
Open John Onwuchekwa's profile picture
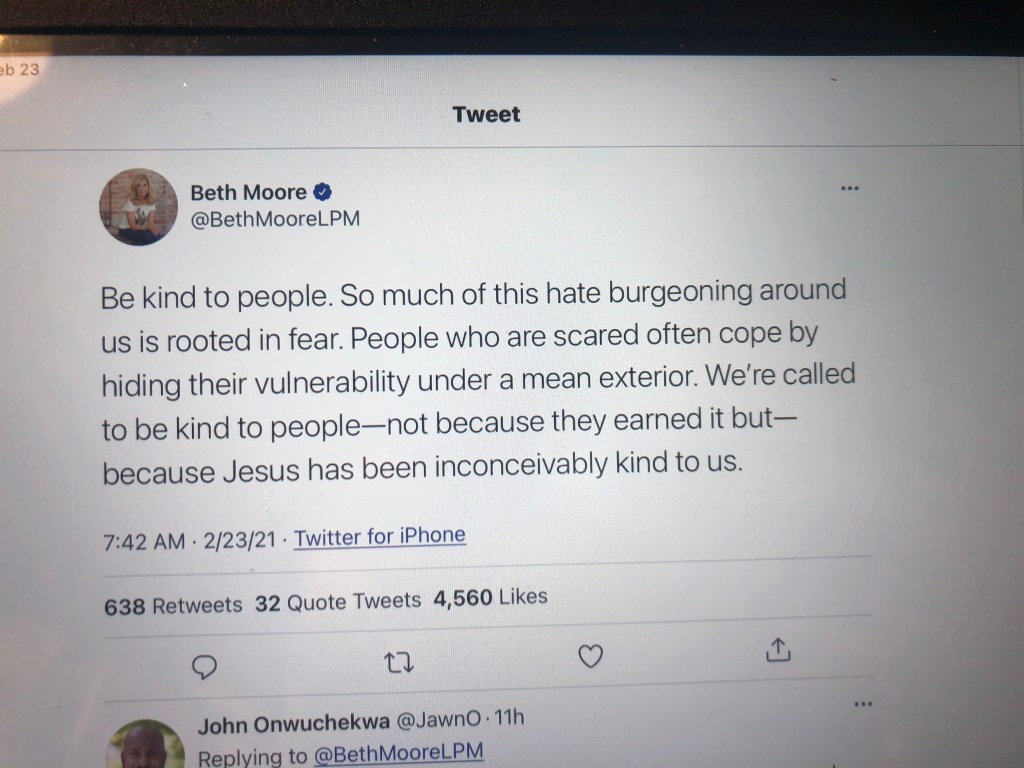tap(145, 744)
